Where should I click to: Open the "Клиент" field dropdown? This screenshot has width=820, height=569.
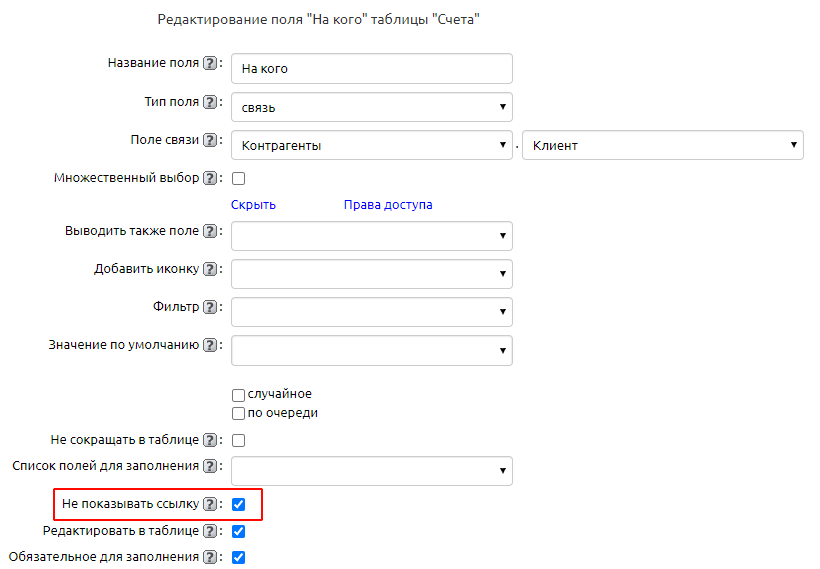coord(662,145)
